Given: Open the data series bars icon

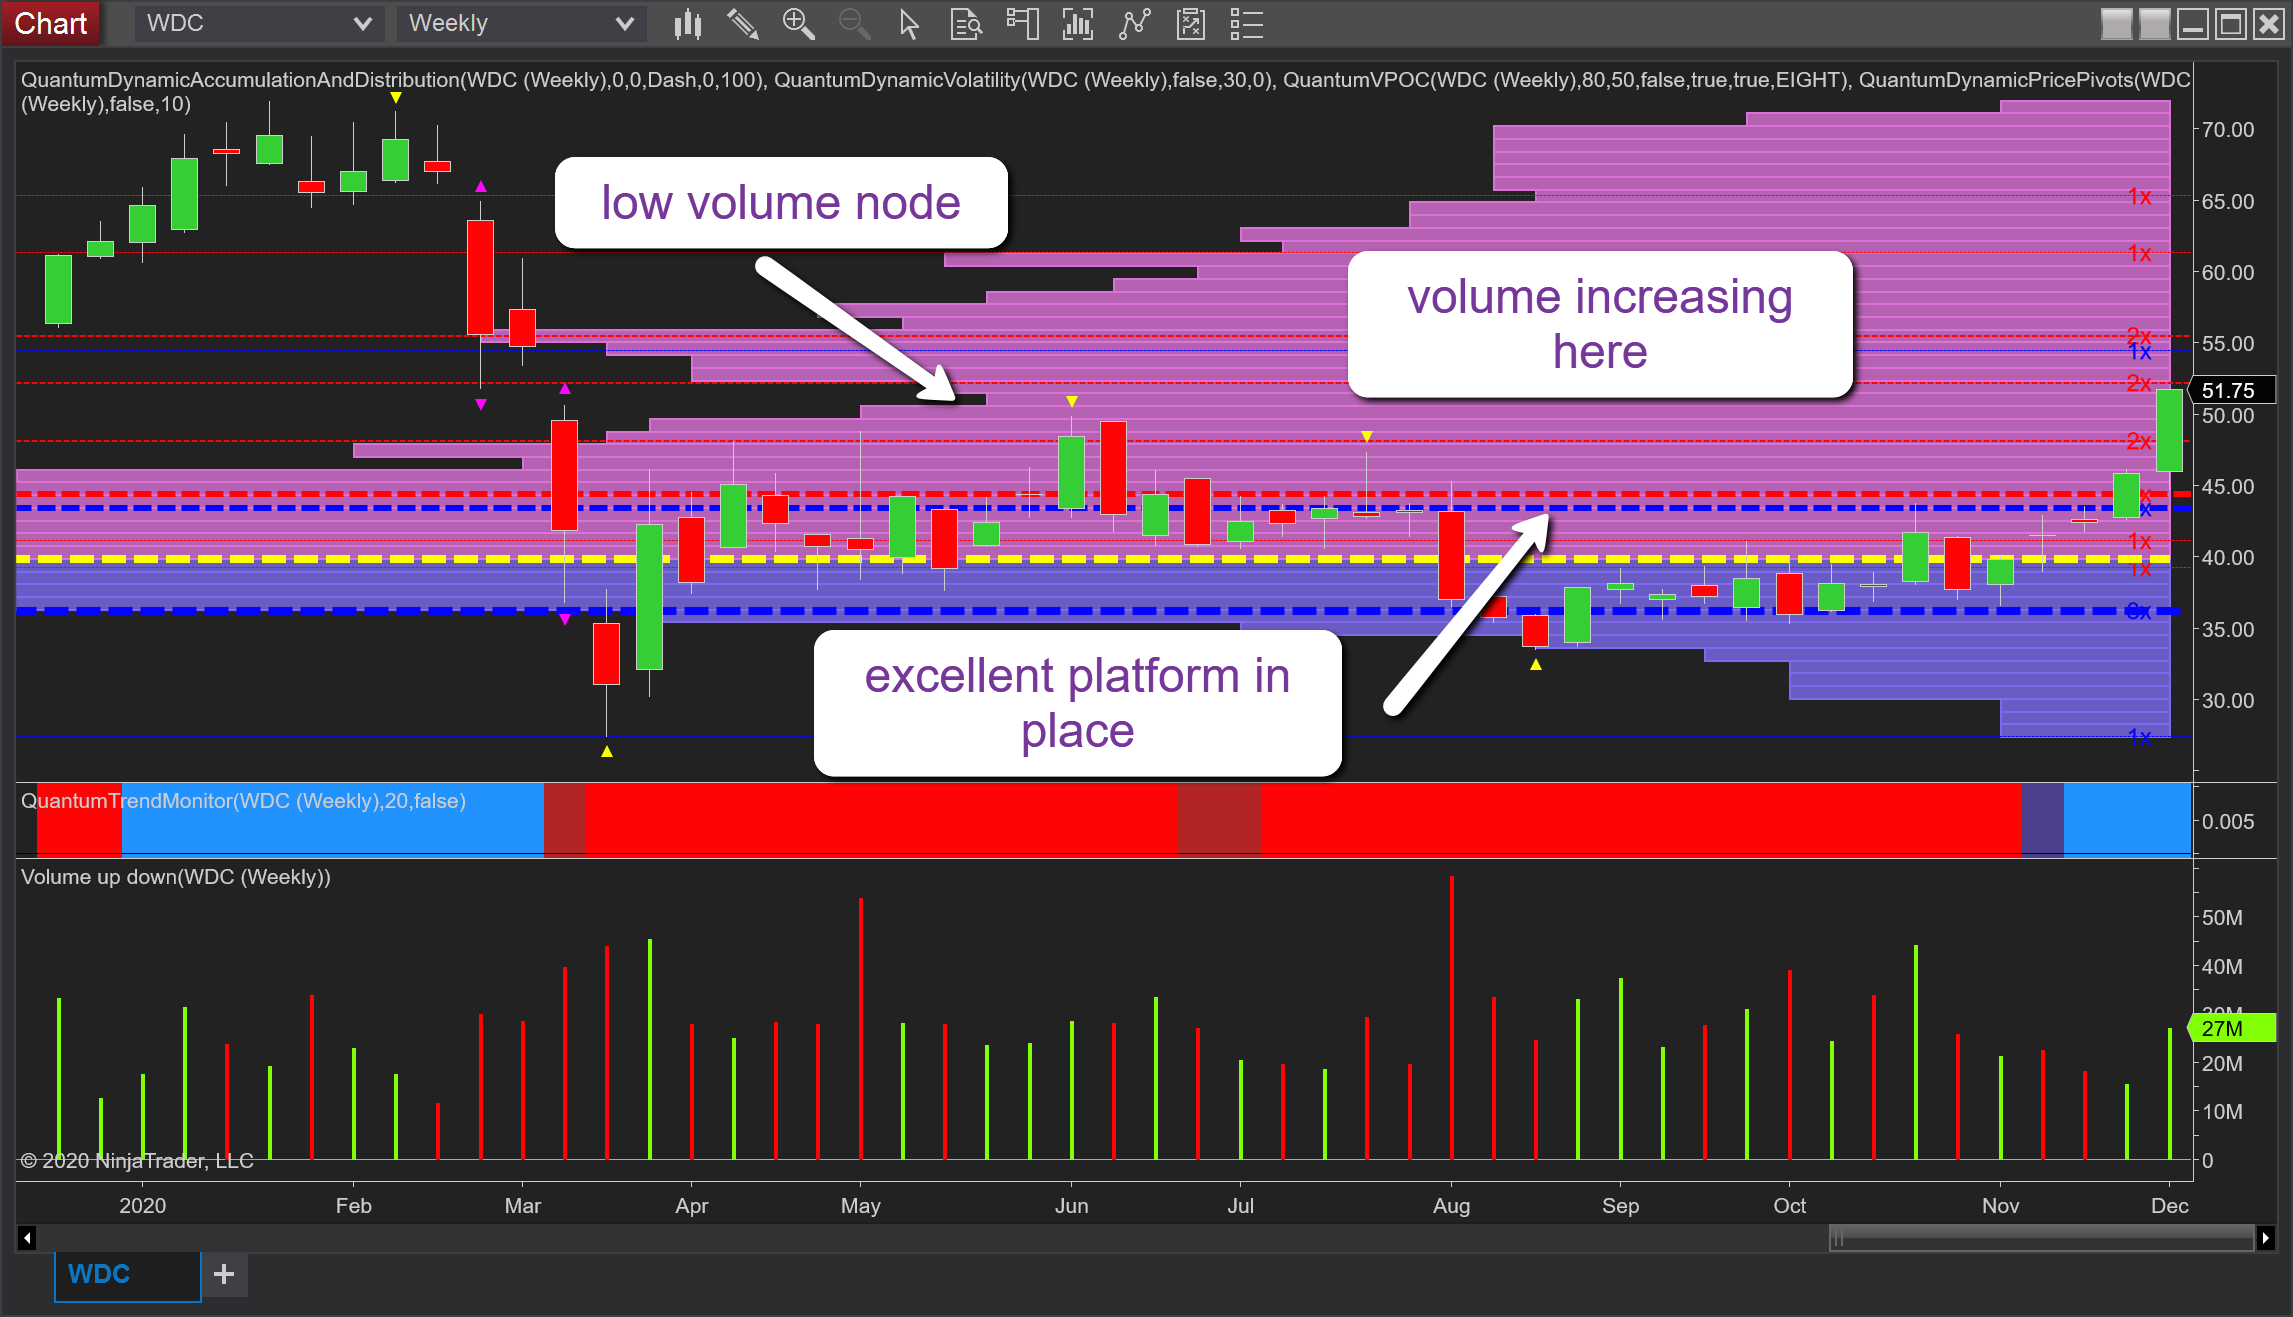Looking at the screenshot, I should 1078,24.
